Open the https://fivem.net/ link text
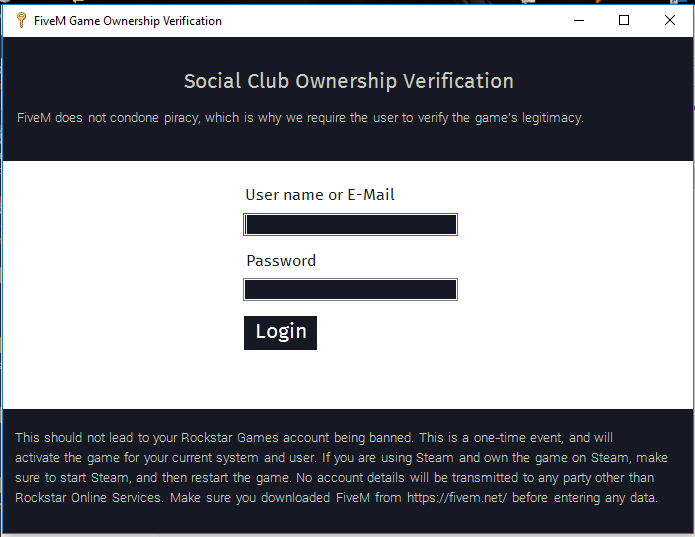Screen dimensions: 695x537 (457, 498)
